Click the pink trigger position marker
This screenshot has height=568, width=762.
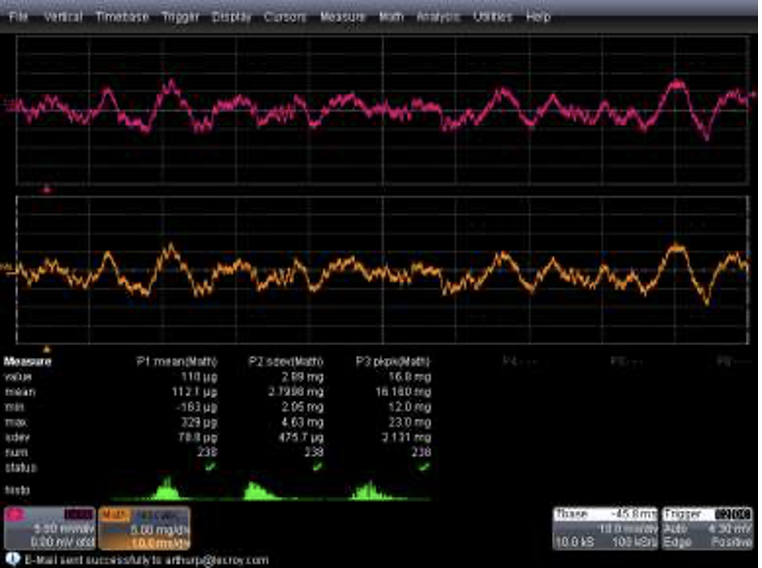click(x=46, y=188)
